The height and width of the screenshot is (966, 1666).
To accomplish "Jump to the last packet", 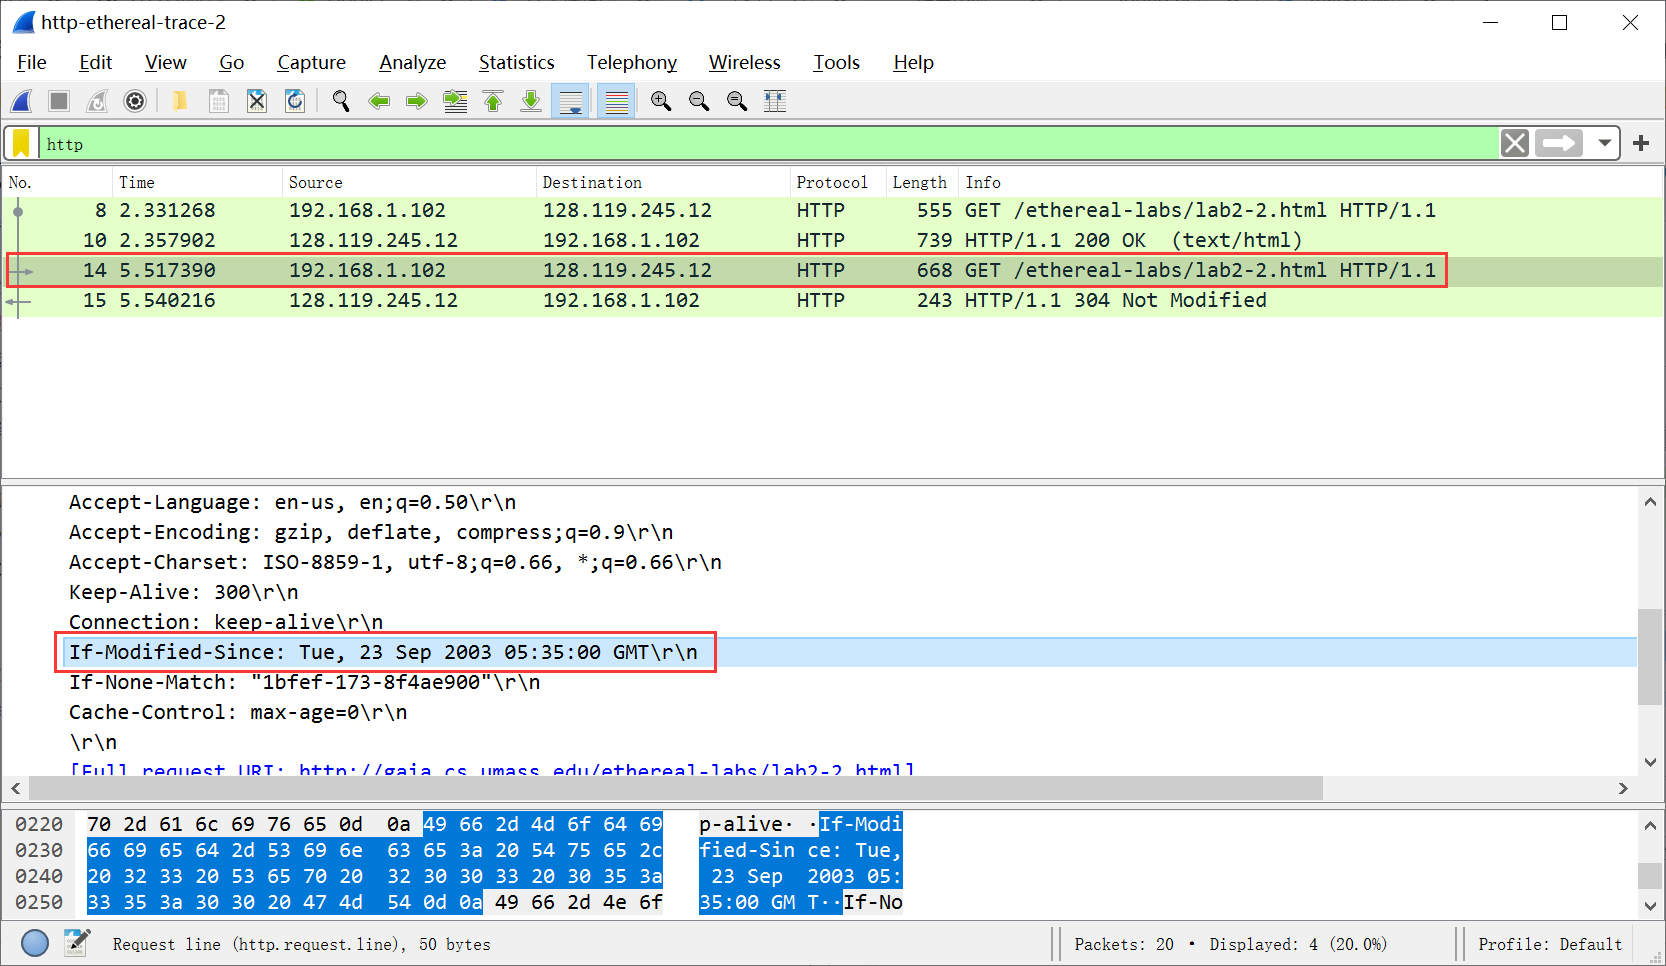I will coord(531,101).
